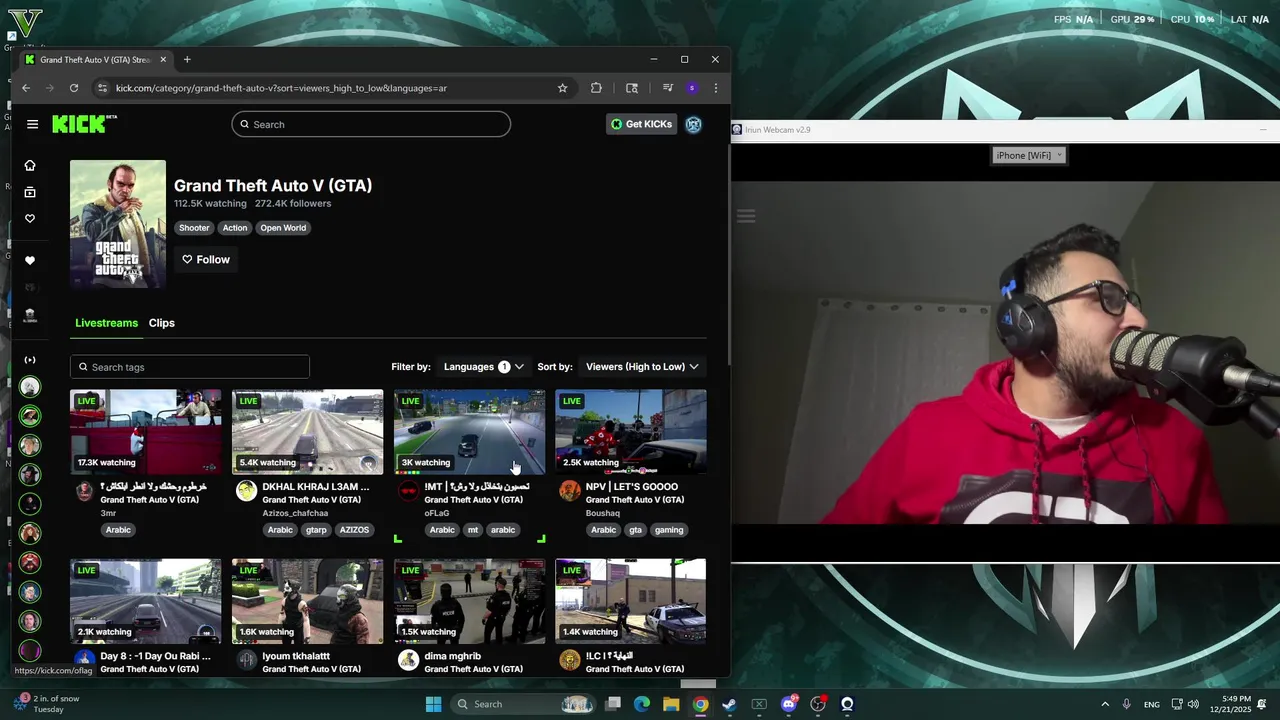Click Windows Start button

tap(433, 704)
